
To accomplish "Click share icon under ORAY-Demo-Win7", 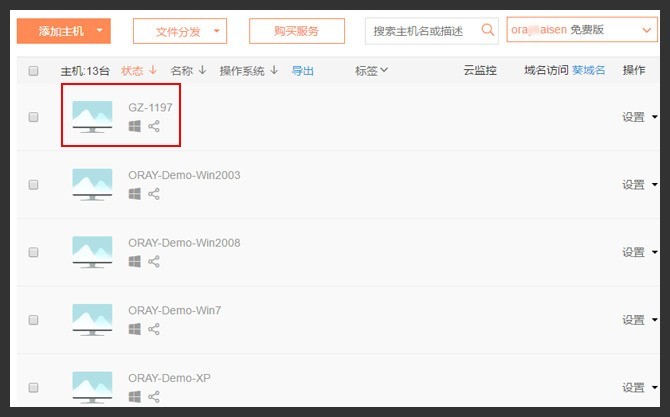I will tap(154, 329).
